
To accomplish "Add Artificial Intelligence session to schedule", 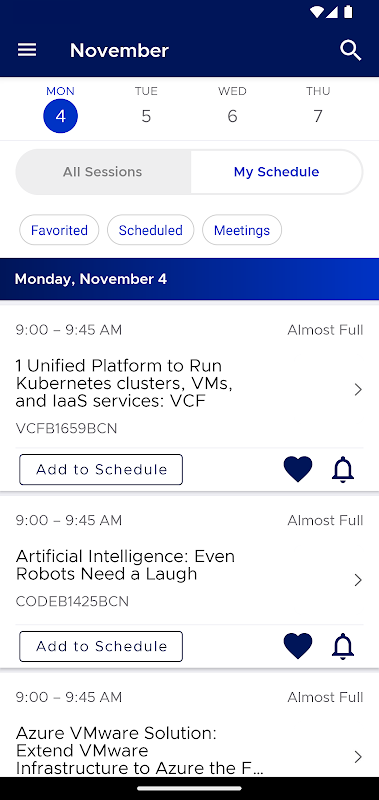I will (x=101, y=646).
